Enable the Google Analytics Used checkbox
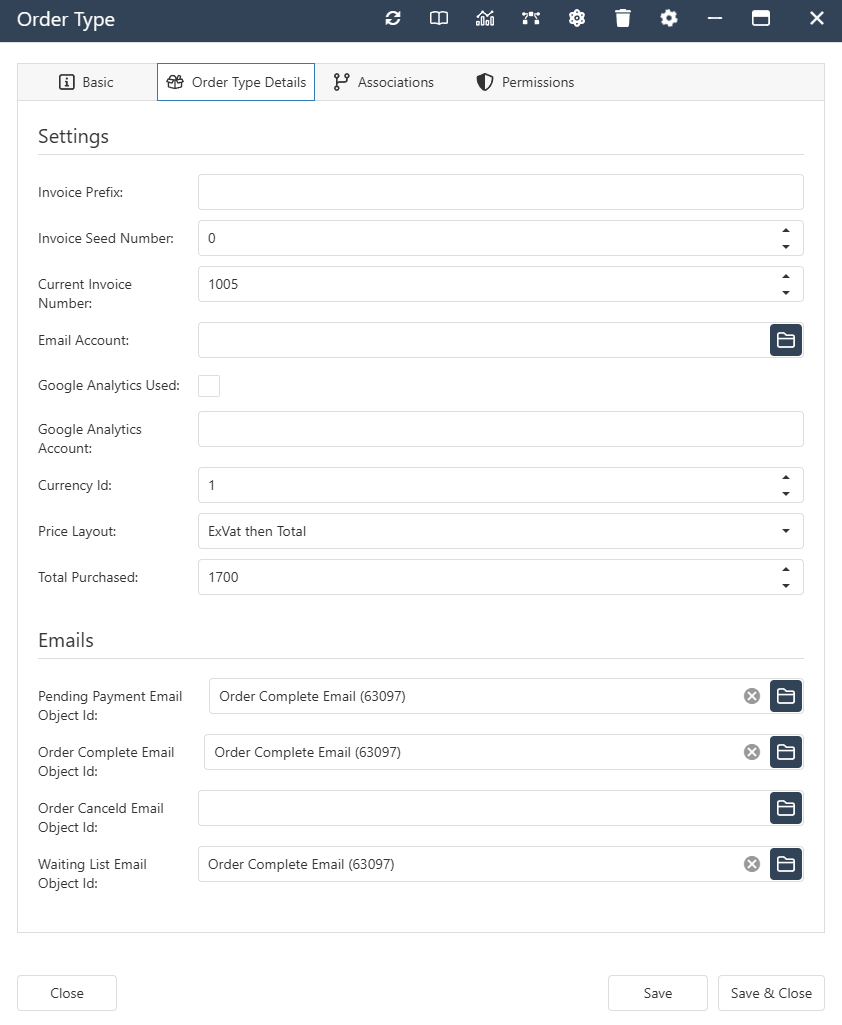 [x=208, y=385]
